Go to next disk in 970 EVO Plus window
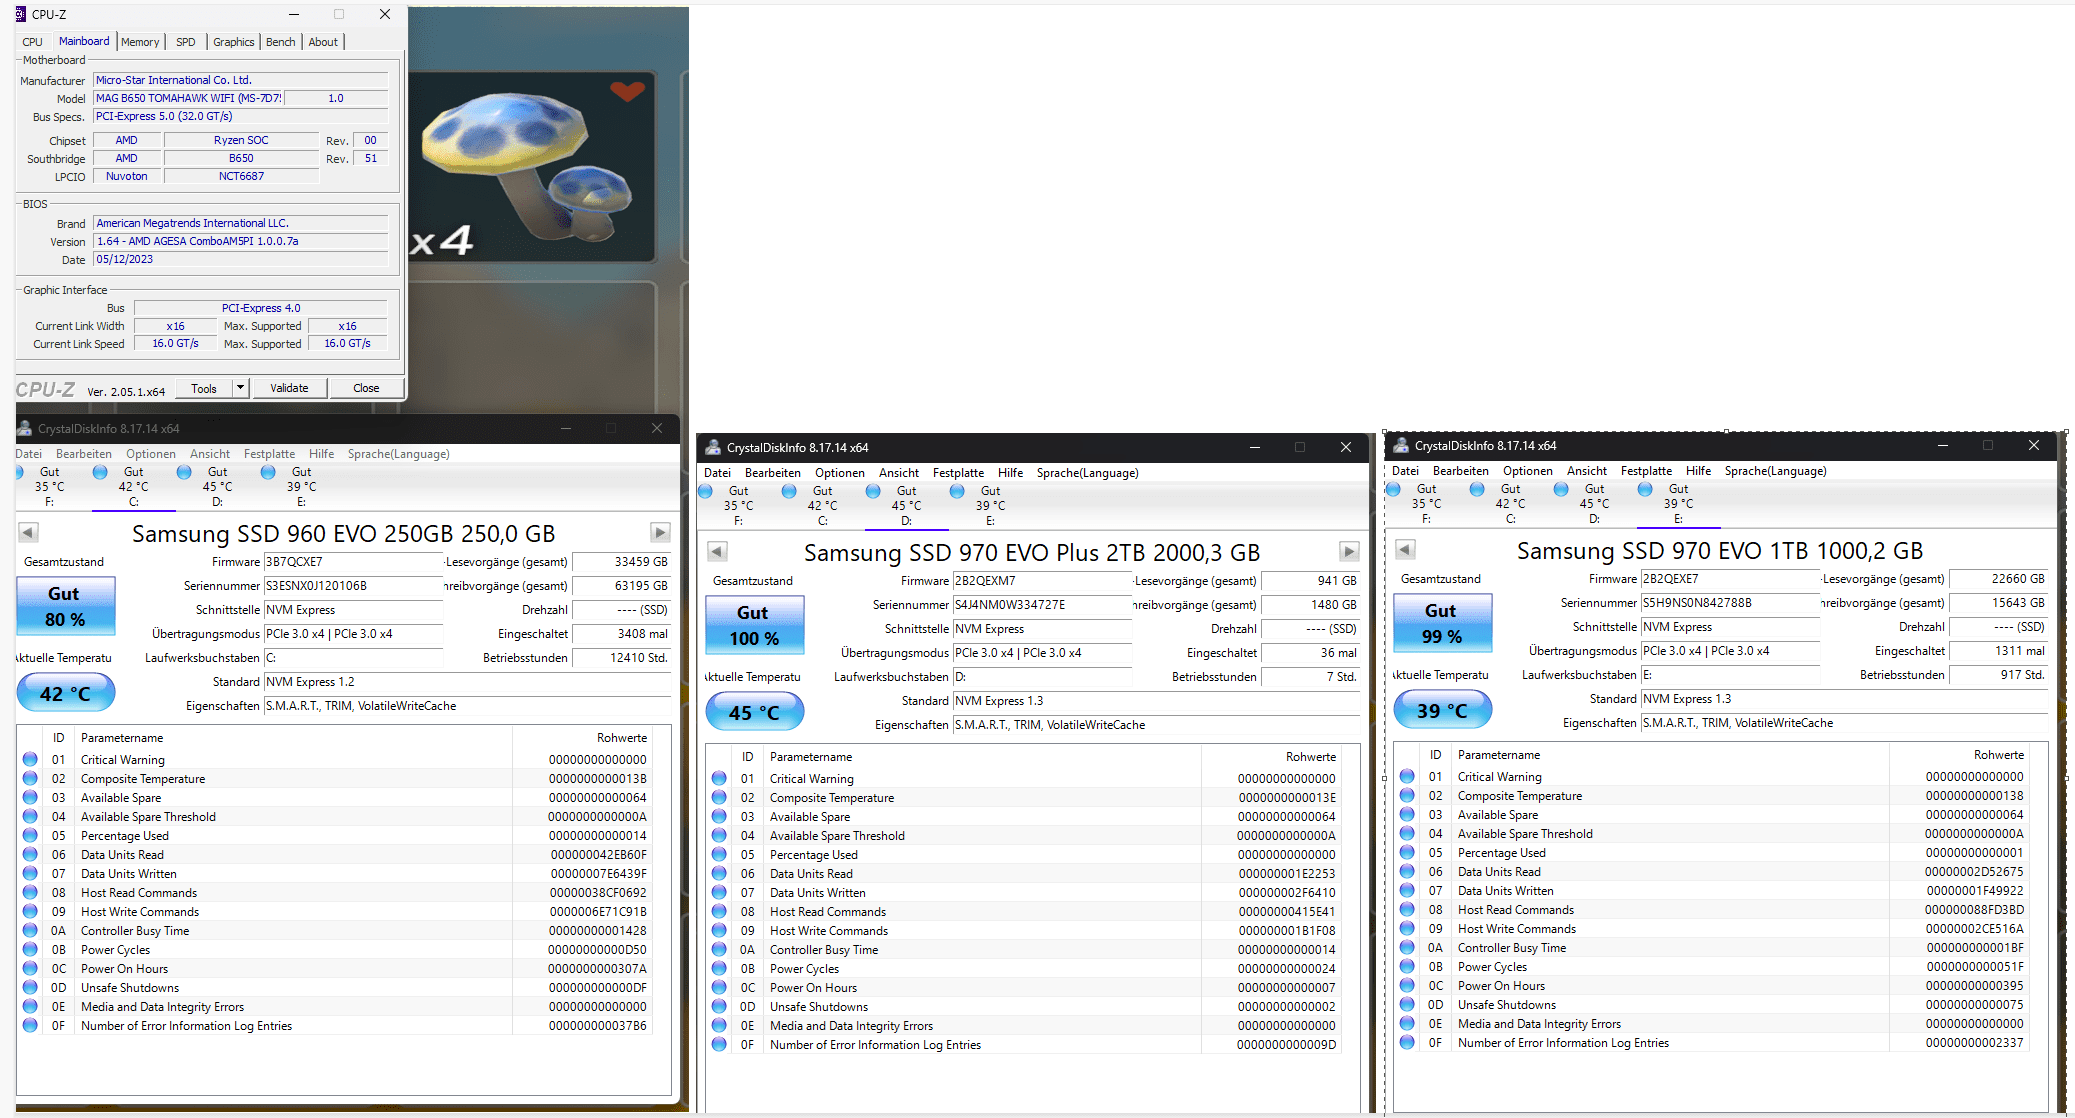The width and height of the screenshot is (2075, 1118). click(x=1349, y=552)
